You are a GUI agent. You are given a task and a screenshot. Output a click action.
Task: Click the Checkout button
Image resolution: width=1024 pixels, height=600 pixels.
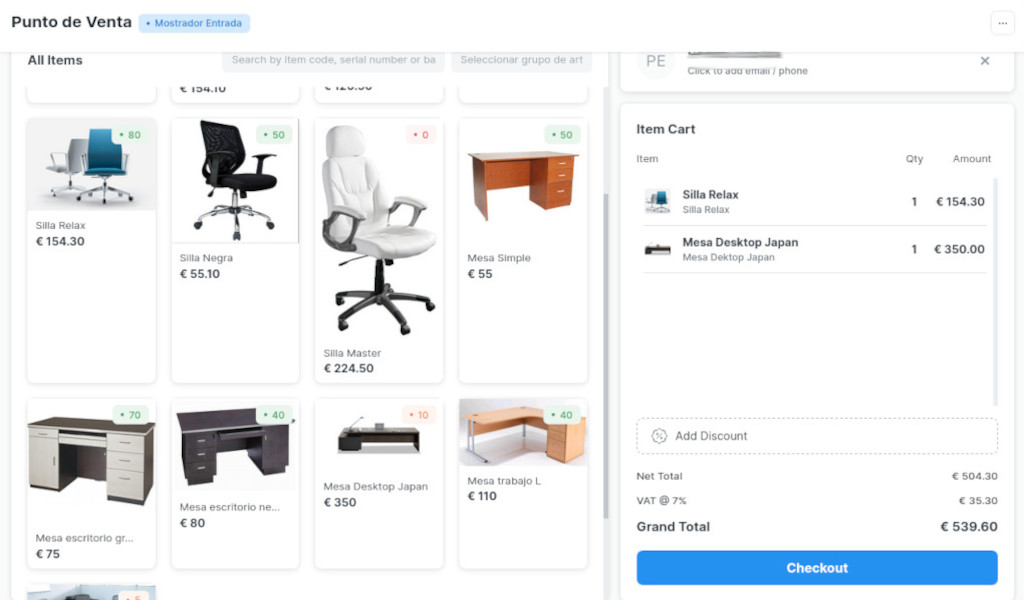[x=816, y=567]
